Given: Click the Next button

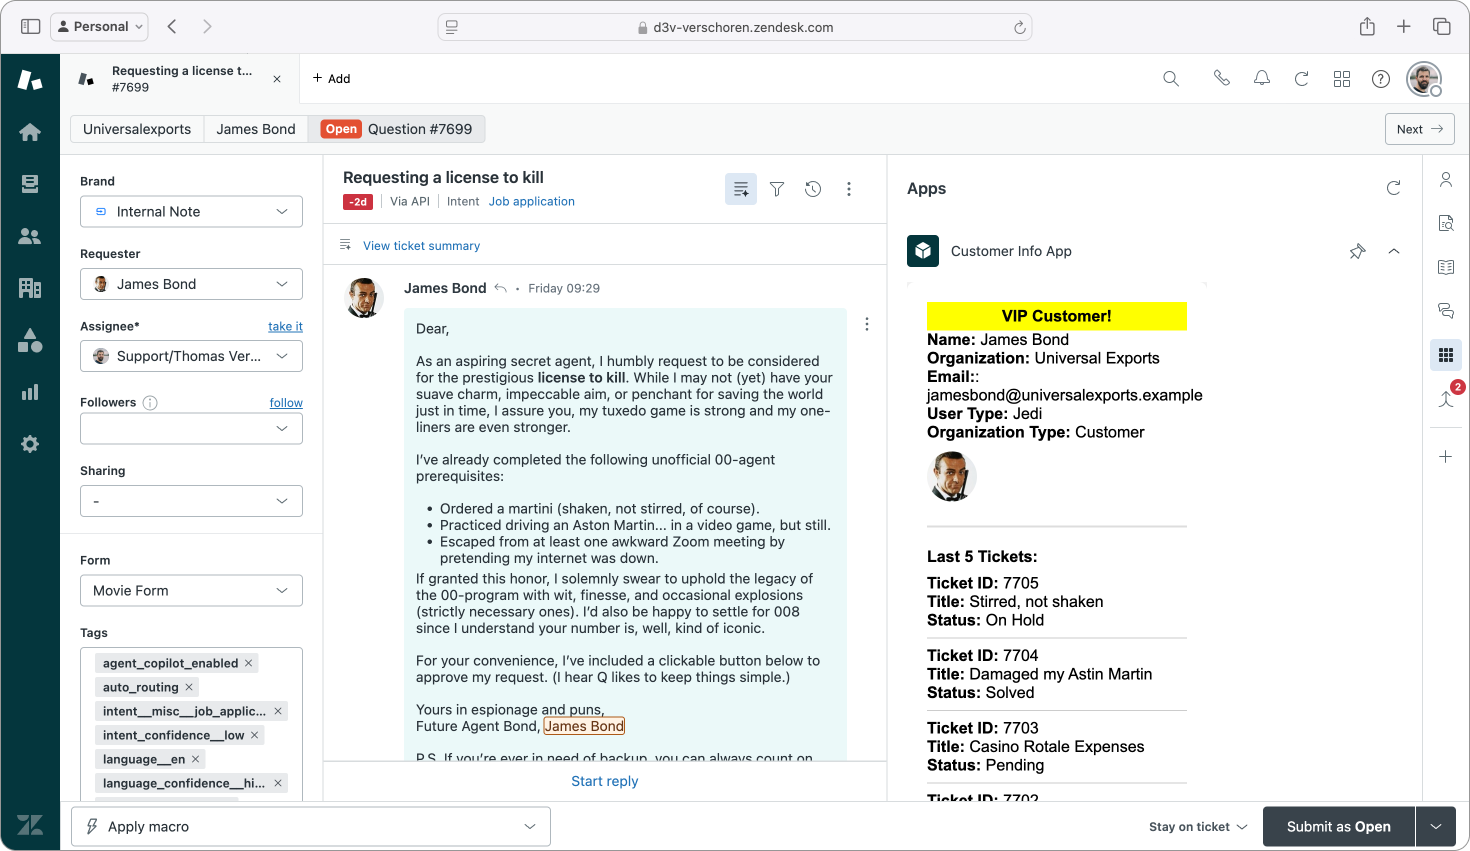Looking at the screenshot, I should 1419,129.
